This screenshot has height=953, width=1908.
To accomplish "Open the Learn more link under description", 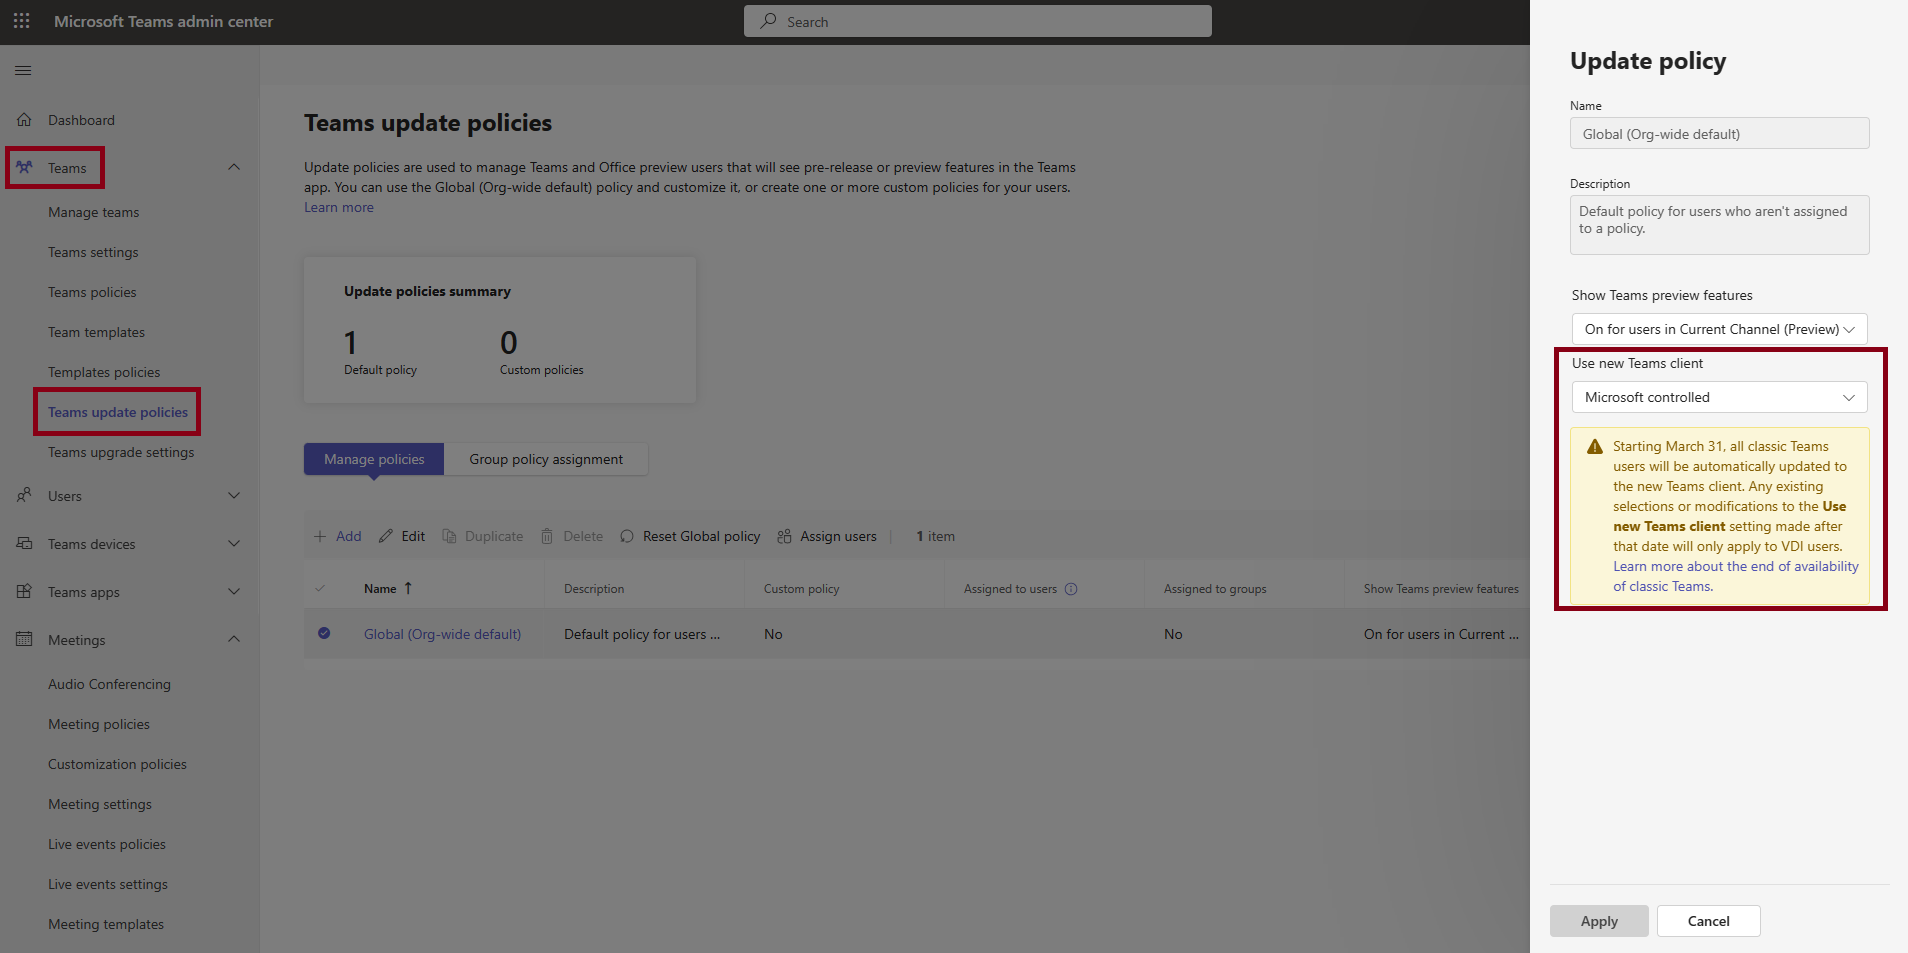I will click(x=339, y=207).
